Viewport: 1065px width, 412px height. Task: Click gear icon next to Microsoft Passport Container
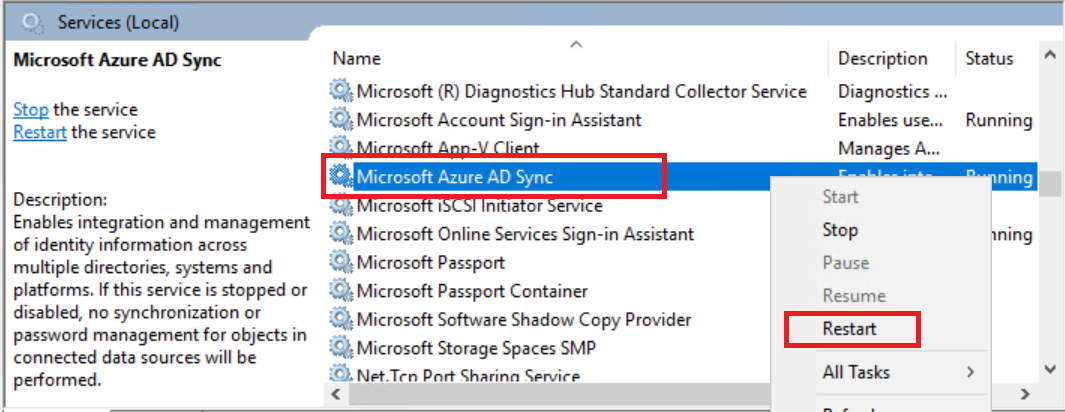(342, 291)
